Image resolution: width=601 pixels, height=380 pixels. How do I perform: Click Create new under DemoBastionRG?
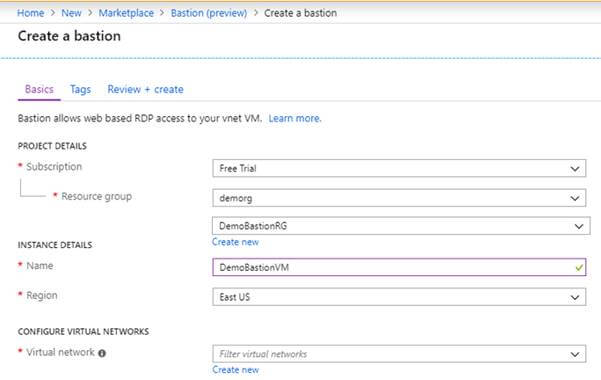(235, 242)
